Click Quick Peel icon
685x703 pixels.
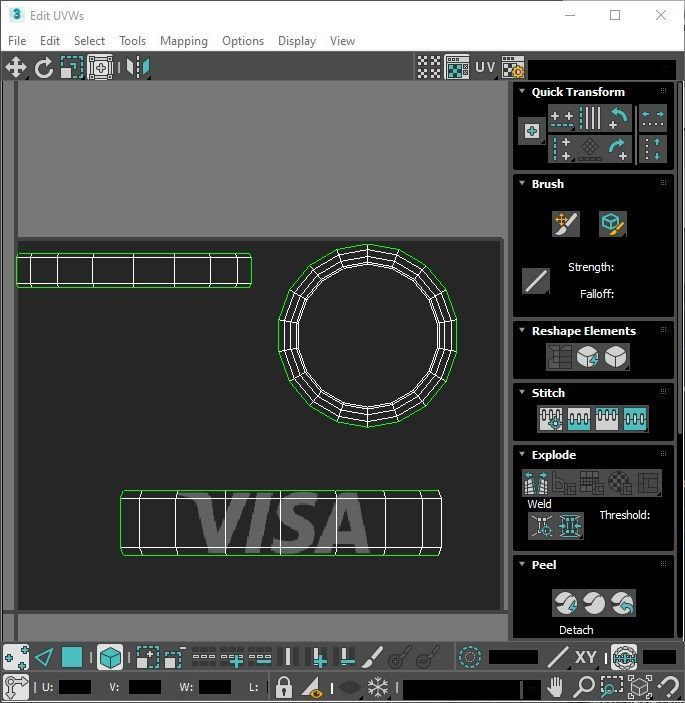click(566, 603)
